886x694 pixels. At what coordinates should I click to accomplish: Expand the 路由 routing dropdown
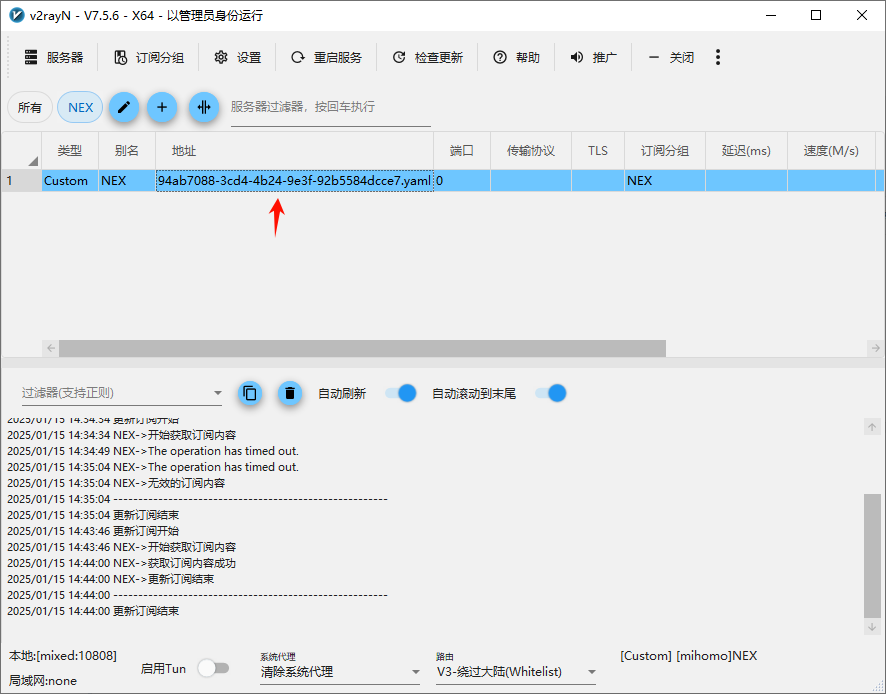(515, 672)
